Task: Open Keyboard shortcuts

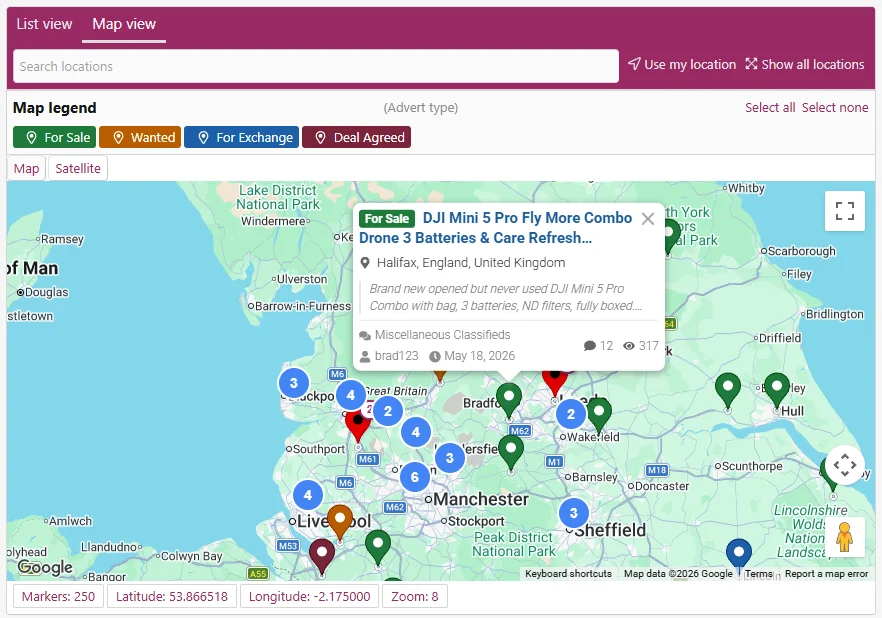Action: click(568, 574)
